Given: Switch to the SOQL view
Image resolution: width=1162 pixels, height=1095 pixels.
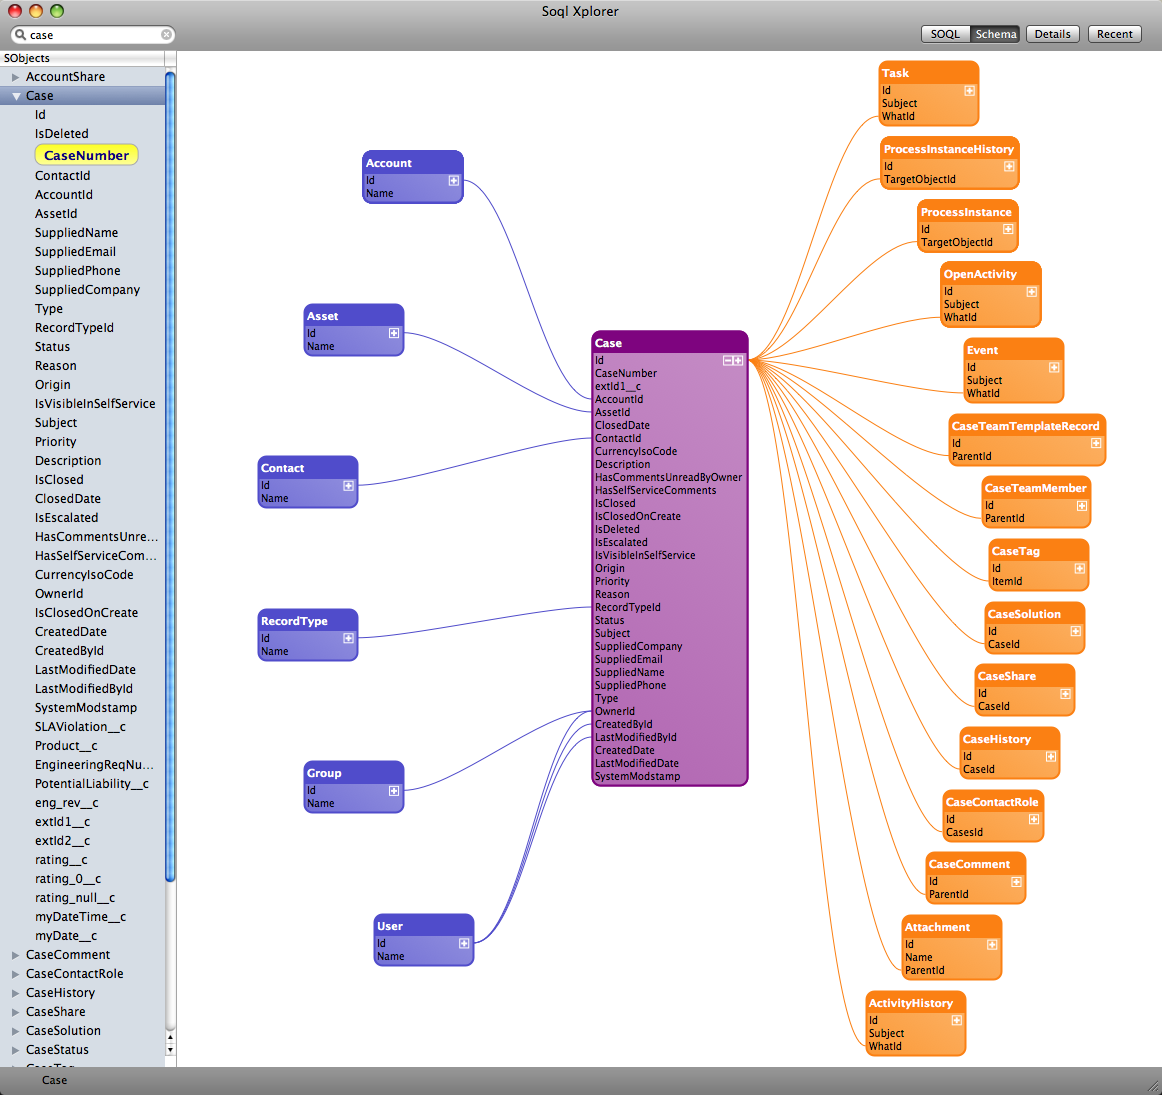Looking at the screenshot, I should [946, 34].
